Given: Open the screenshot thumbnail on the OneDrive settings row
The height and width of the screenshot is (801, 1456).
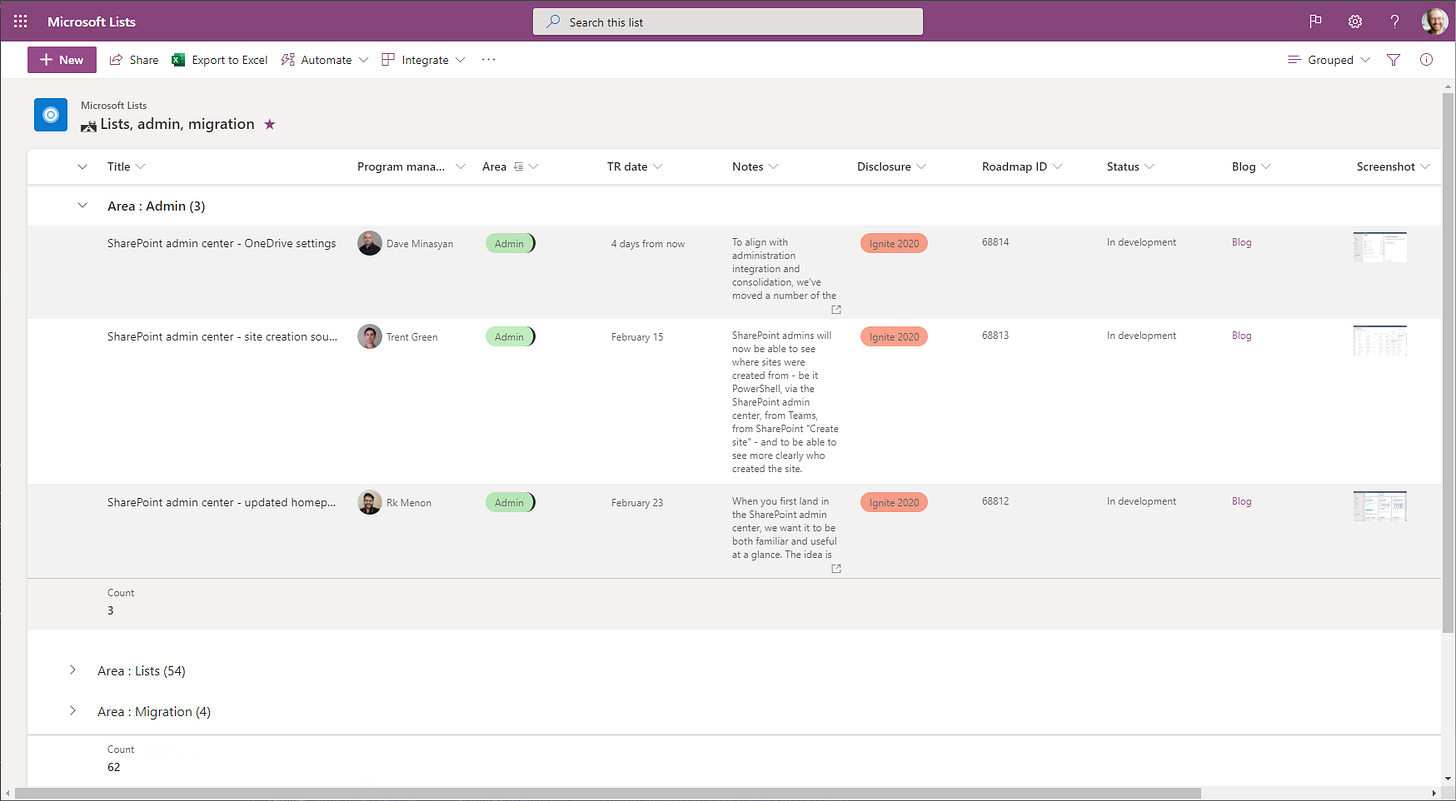Looking at the screenshot, I should click(1379, 246).
